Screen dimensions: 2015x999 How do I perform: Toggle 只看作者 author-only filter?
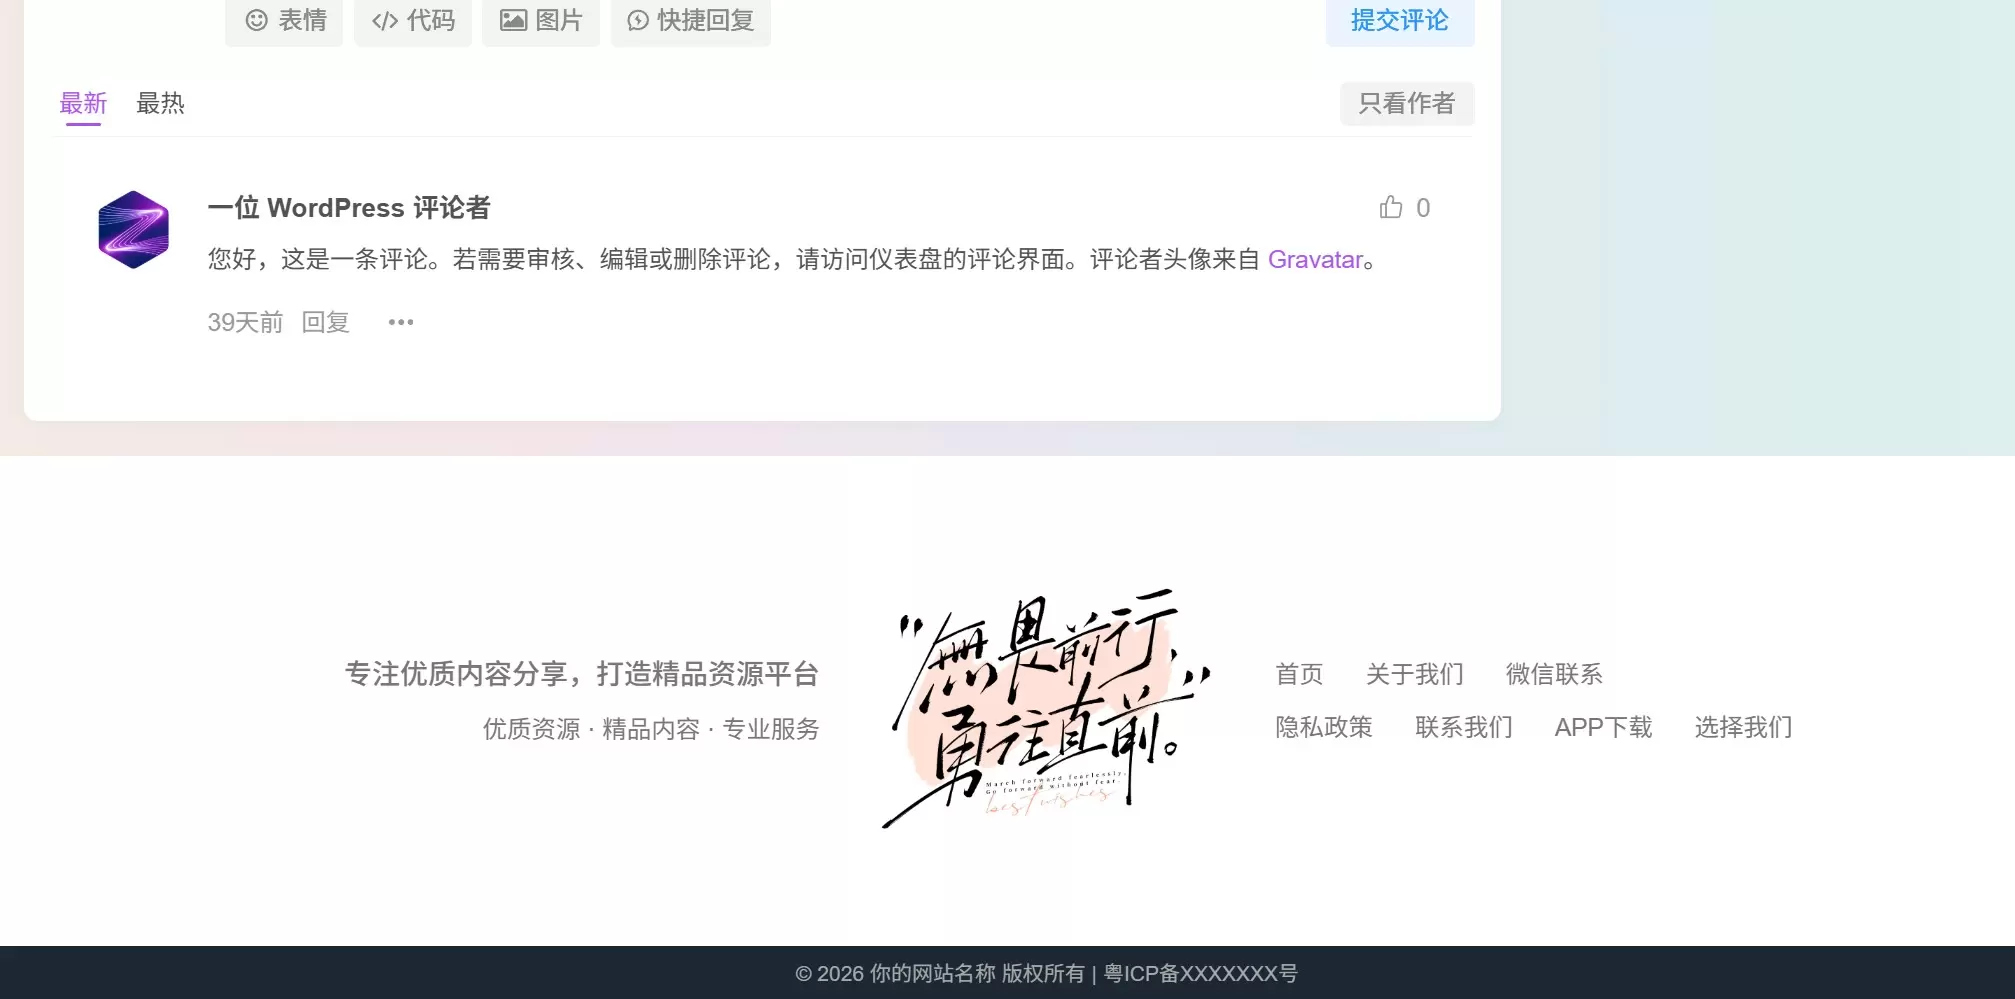(1407, 103)
